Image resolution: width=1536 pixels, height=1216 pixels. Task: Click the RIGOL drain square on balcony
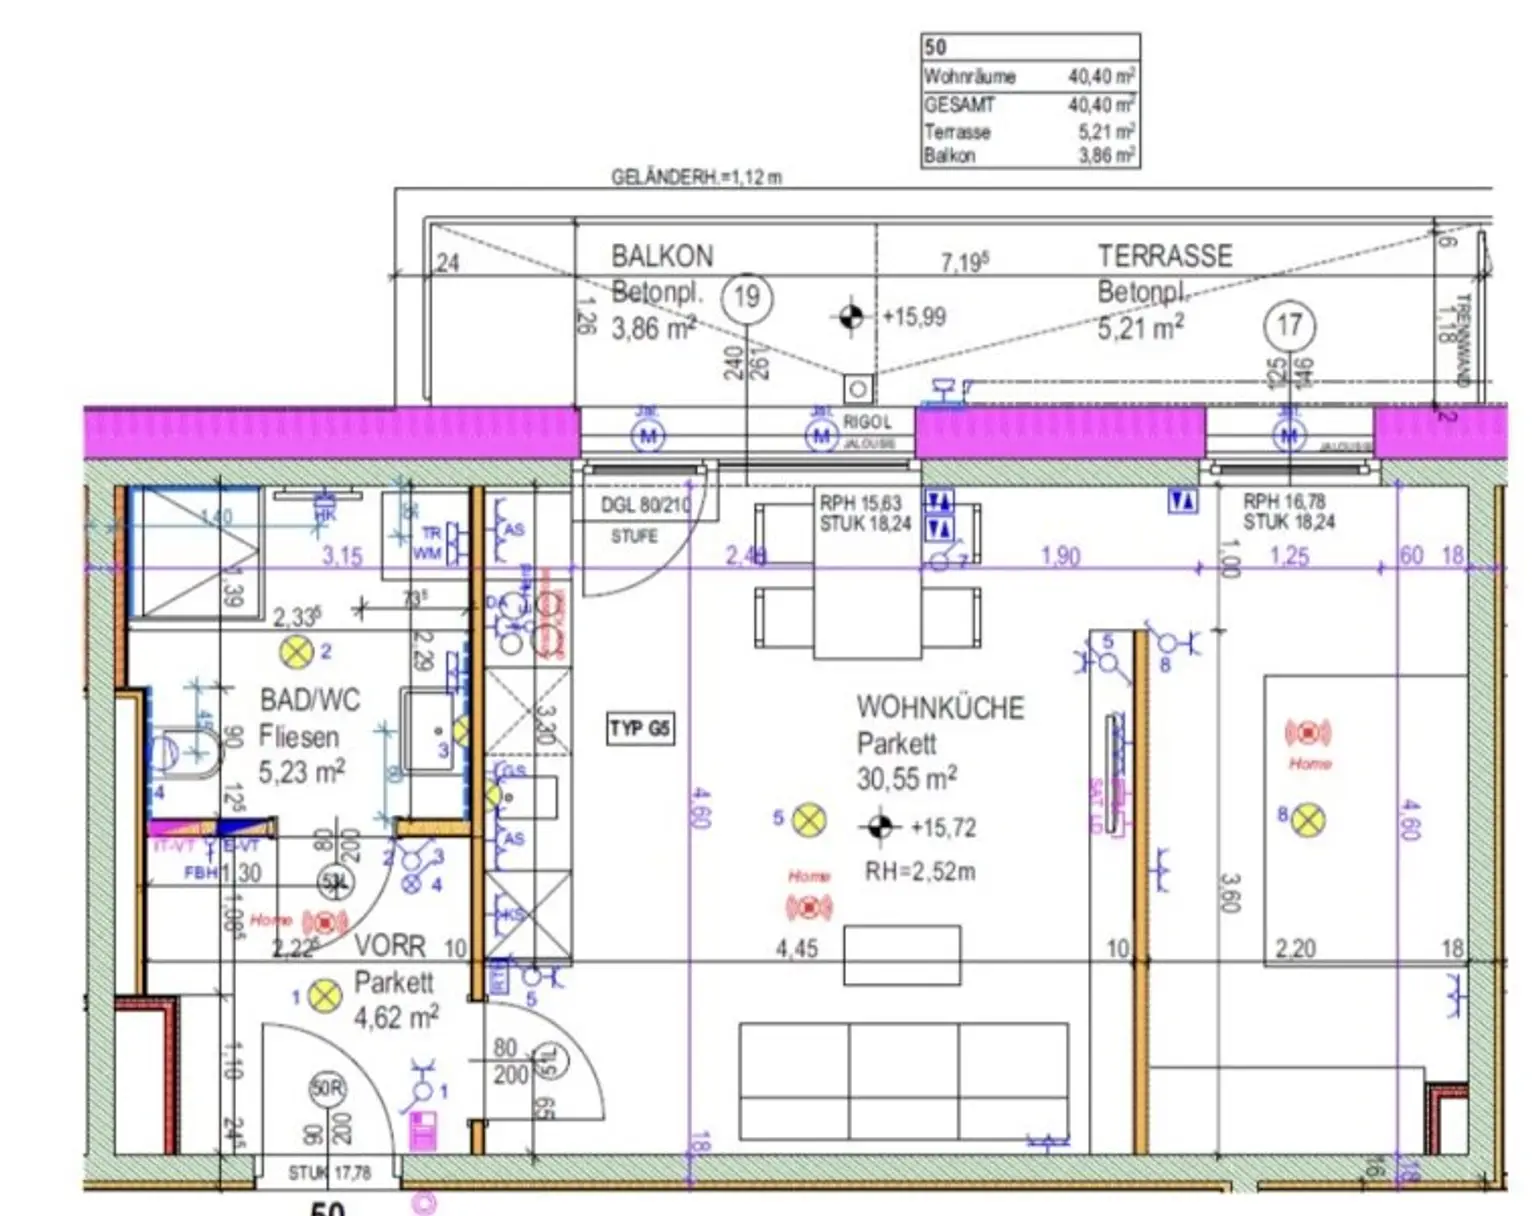858,388
